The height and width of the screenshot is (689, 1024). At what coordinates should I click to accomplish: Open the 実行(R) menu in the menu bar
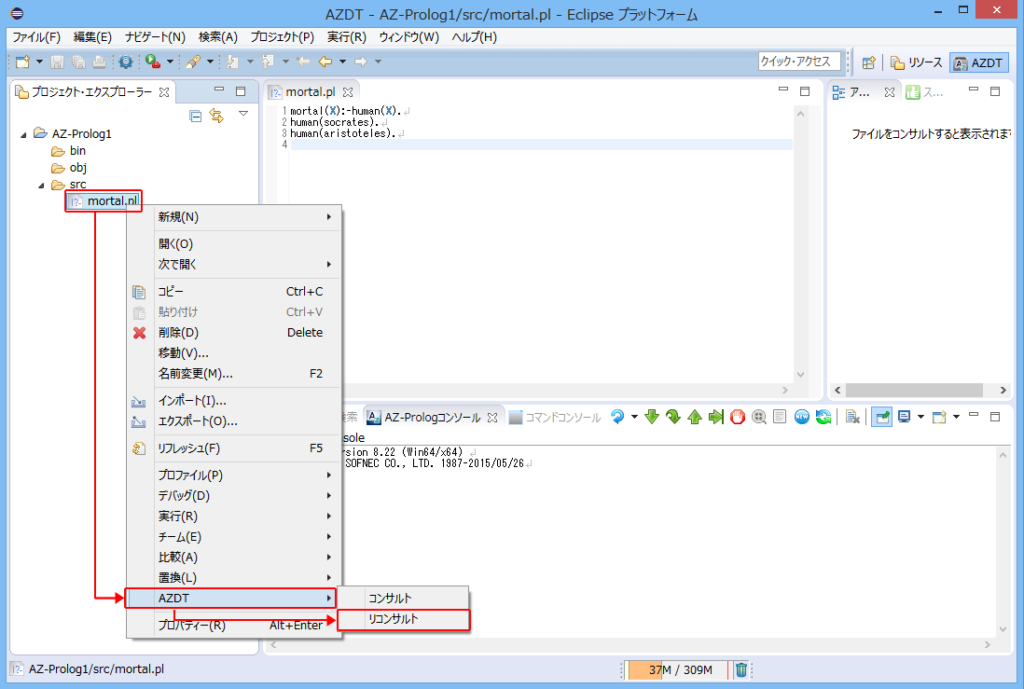(346, 36)
